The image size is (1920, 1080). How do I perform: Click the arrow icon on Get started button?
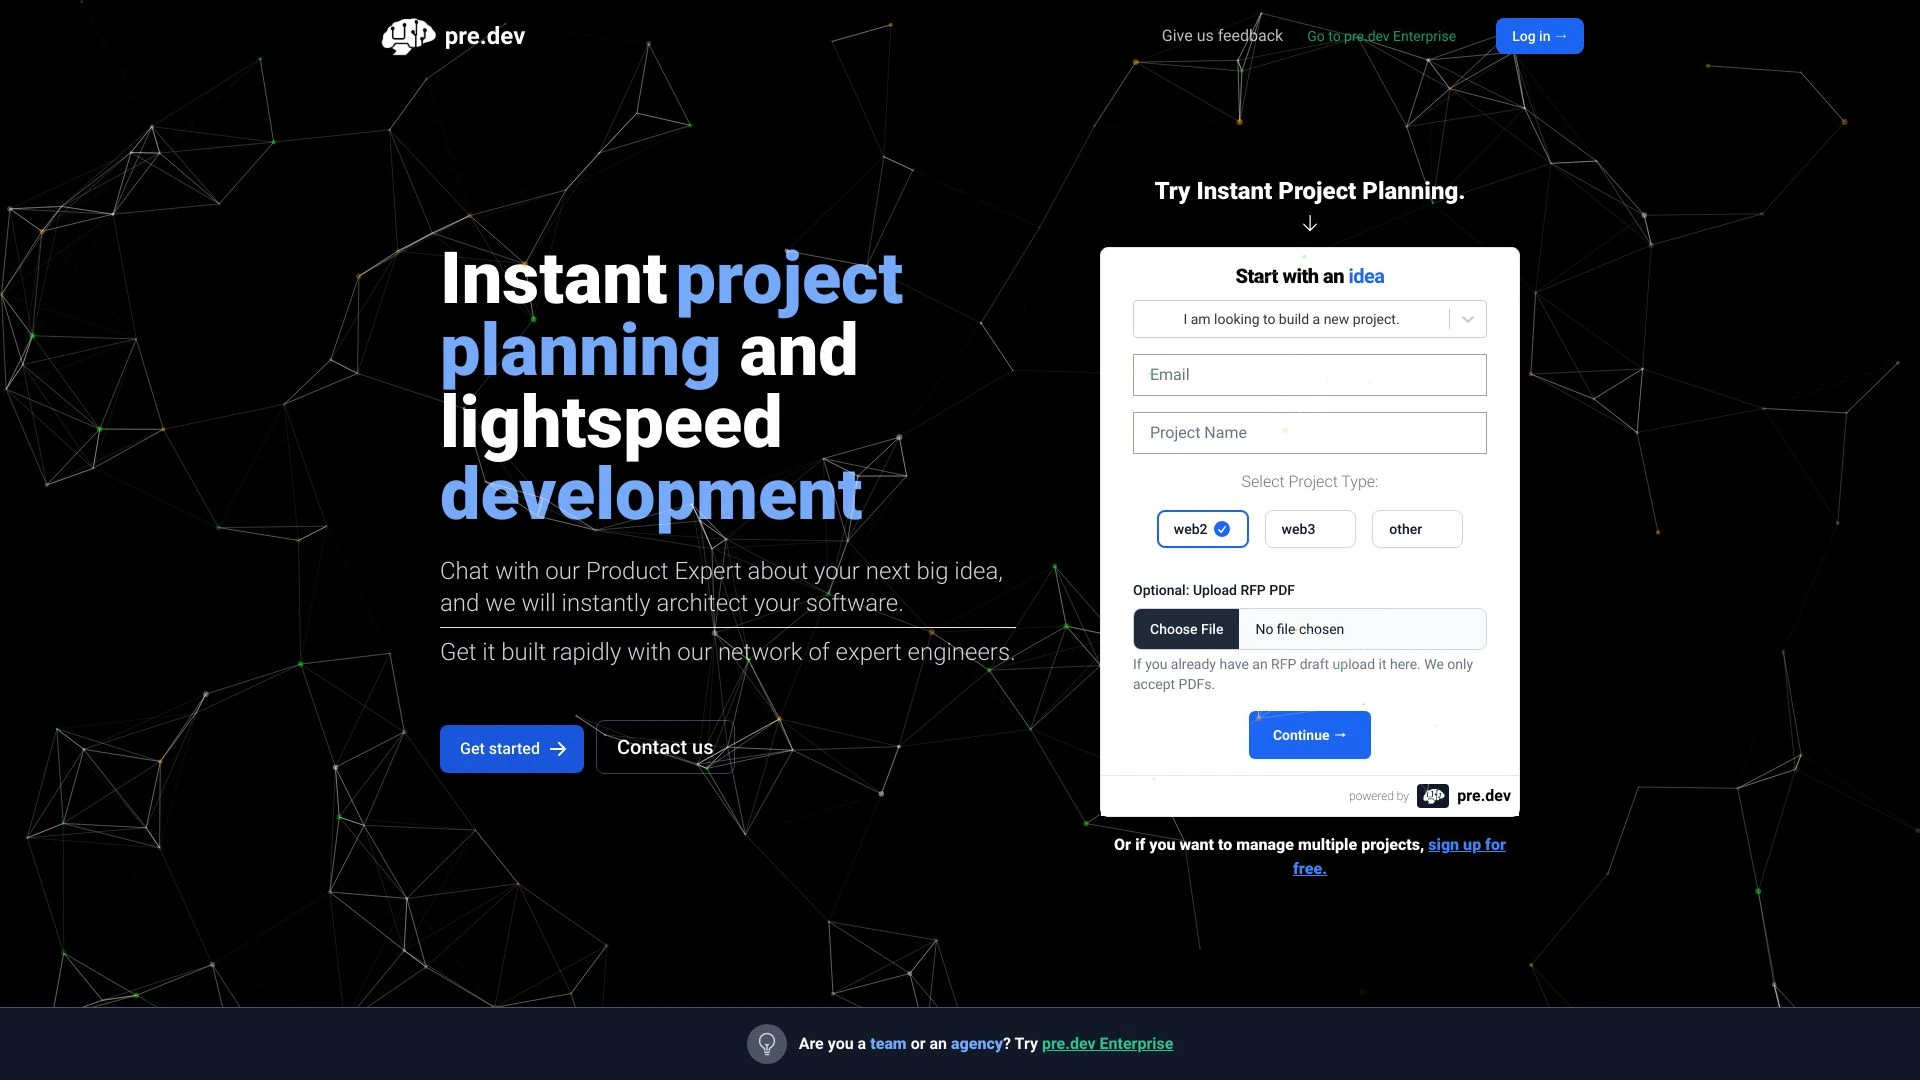point(558,748)
